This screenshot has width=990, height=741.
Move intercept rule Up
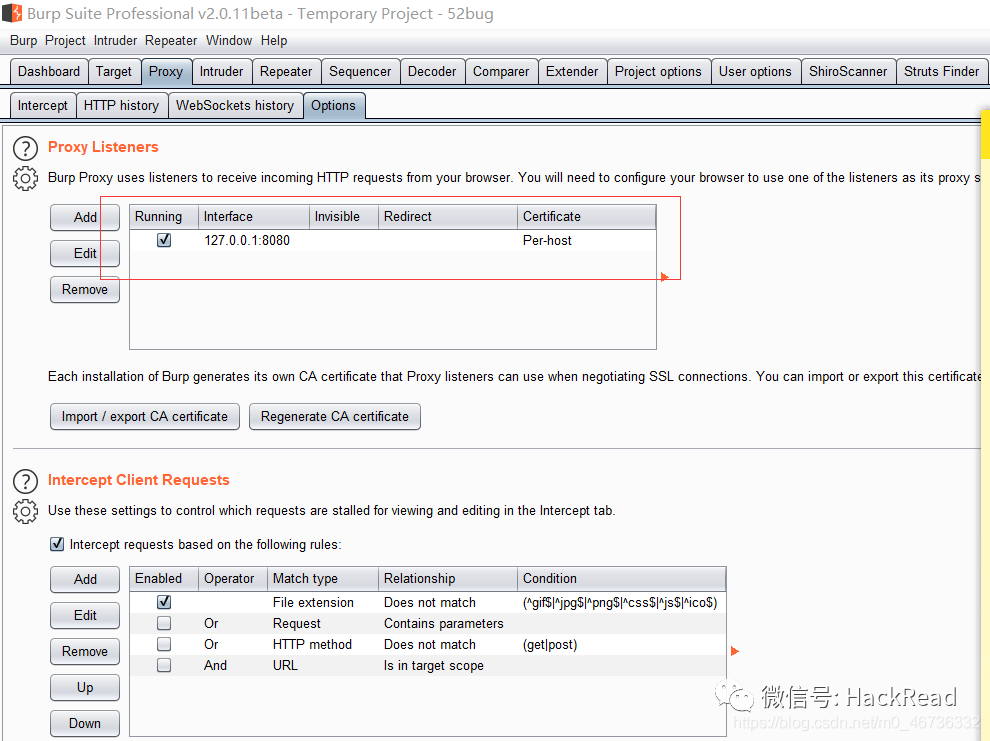coord(85,687)
